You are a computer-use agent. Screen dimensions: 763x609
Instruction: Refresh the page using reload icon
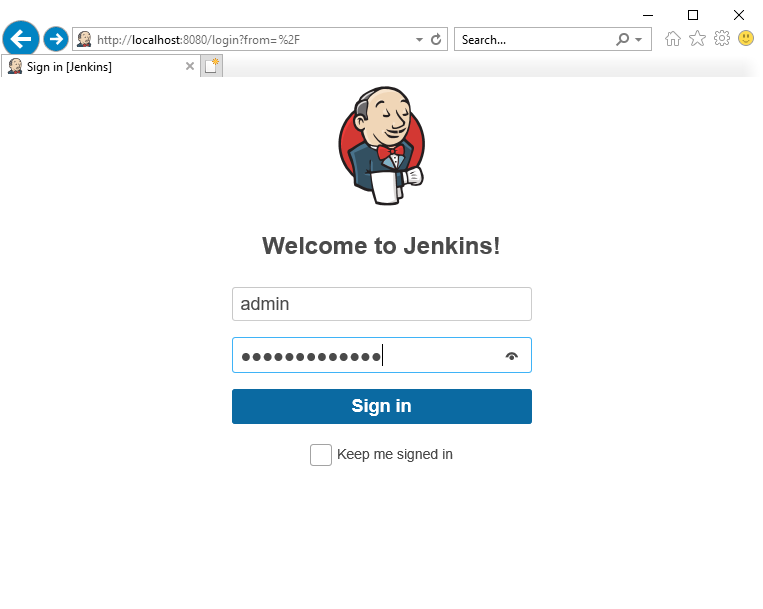tap(436, 39)
